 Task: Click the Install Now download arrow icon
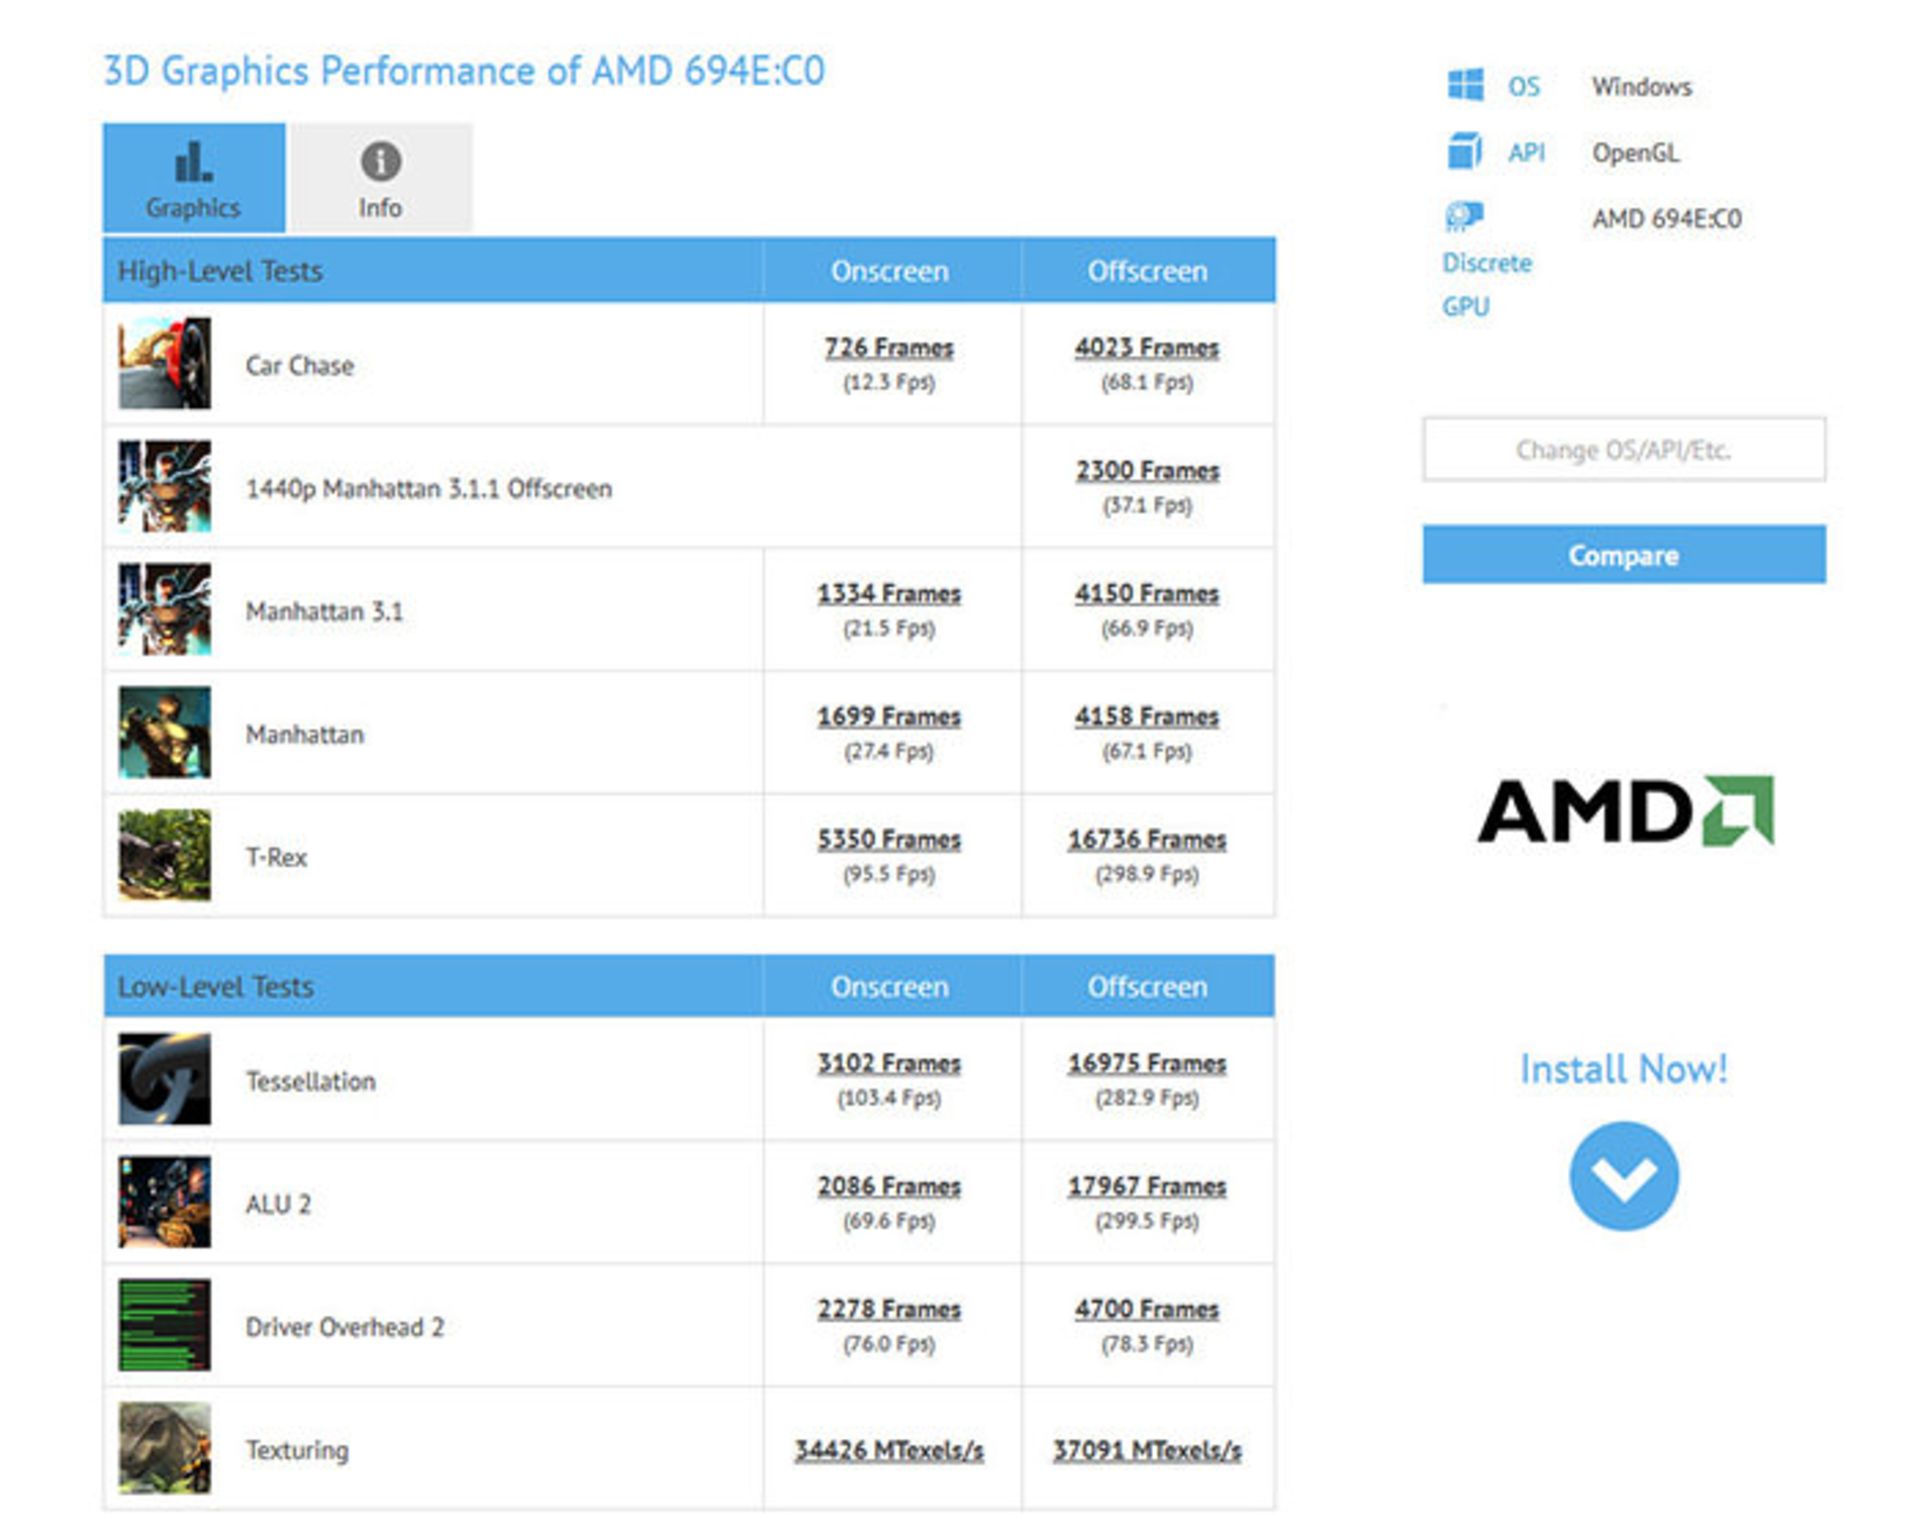[x=1623, y=1175]
